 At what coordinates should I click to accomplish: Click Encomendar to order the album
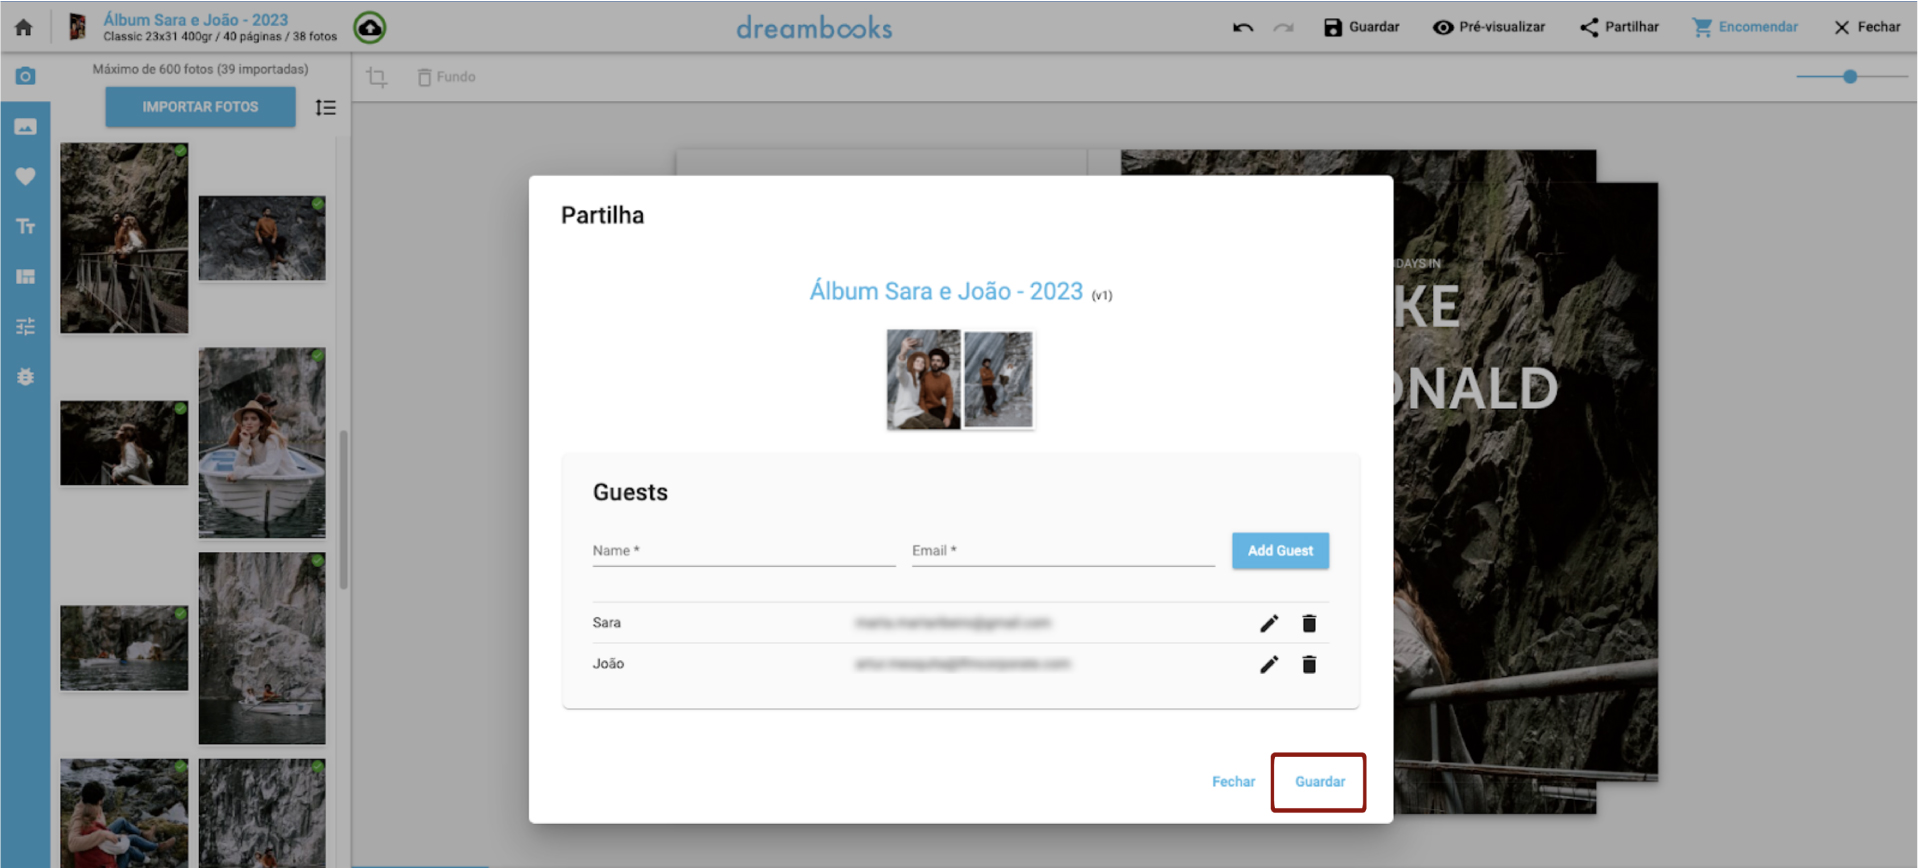click(1745, 27)
